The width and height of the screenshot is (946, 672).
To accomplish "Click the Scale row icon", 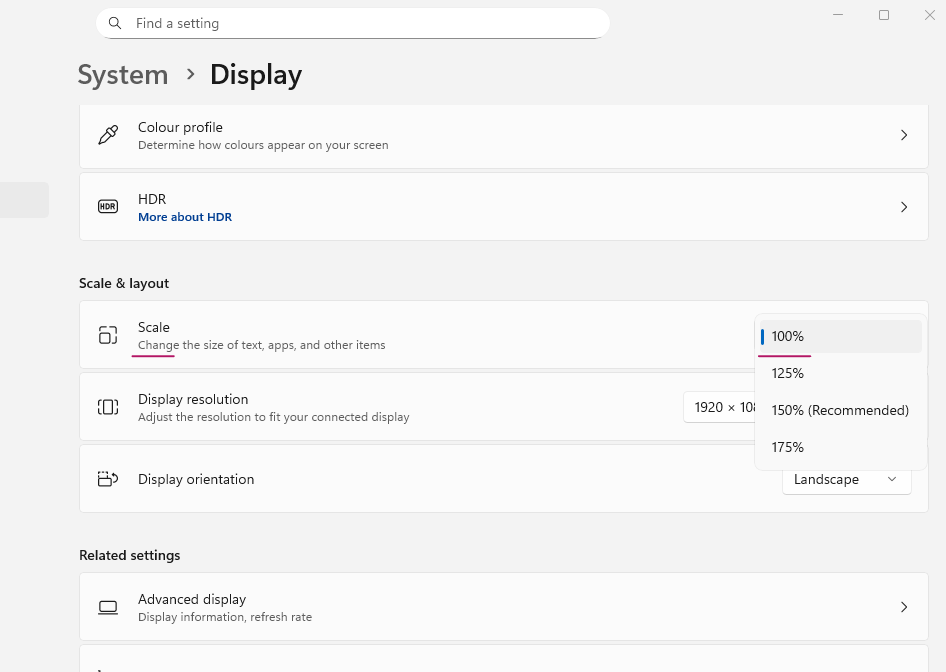I will click(x=108, y=335).
